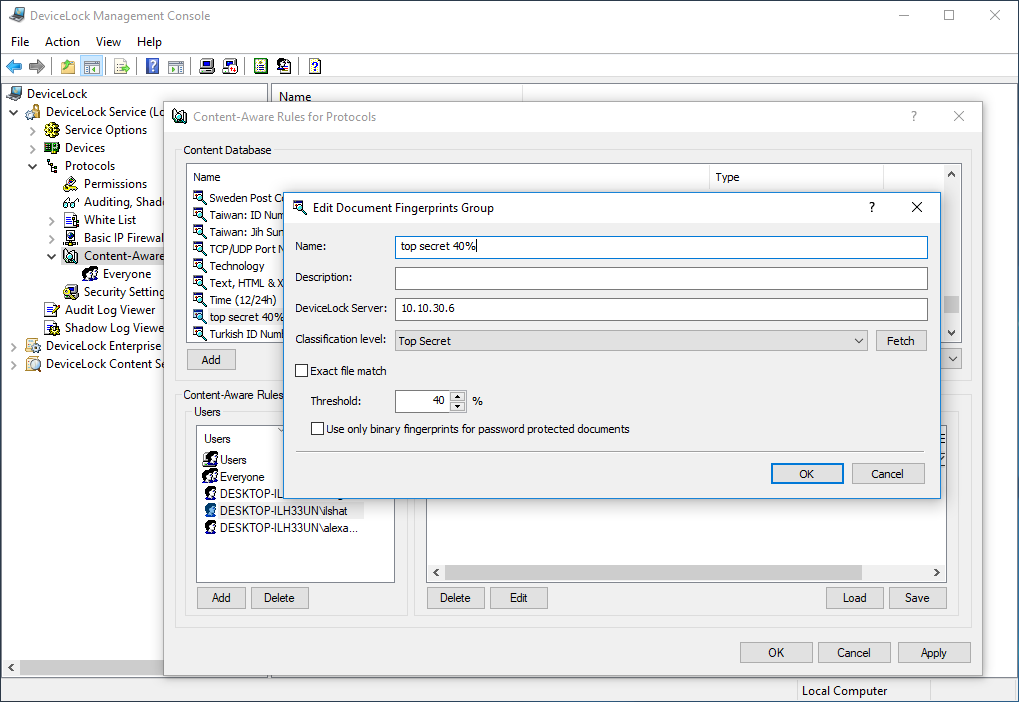The image size is (1019, 702).
Task: Confirm with OK in Edit Document Fingerprints Group
Action: (807, 474)
